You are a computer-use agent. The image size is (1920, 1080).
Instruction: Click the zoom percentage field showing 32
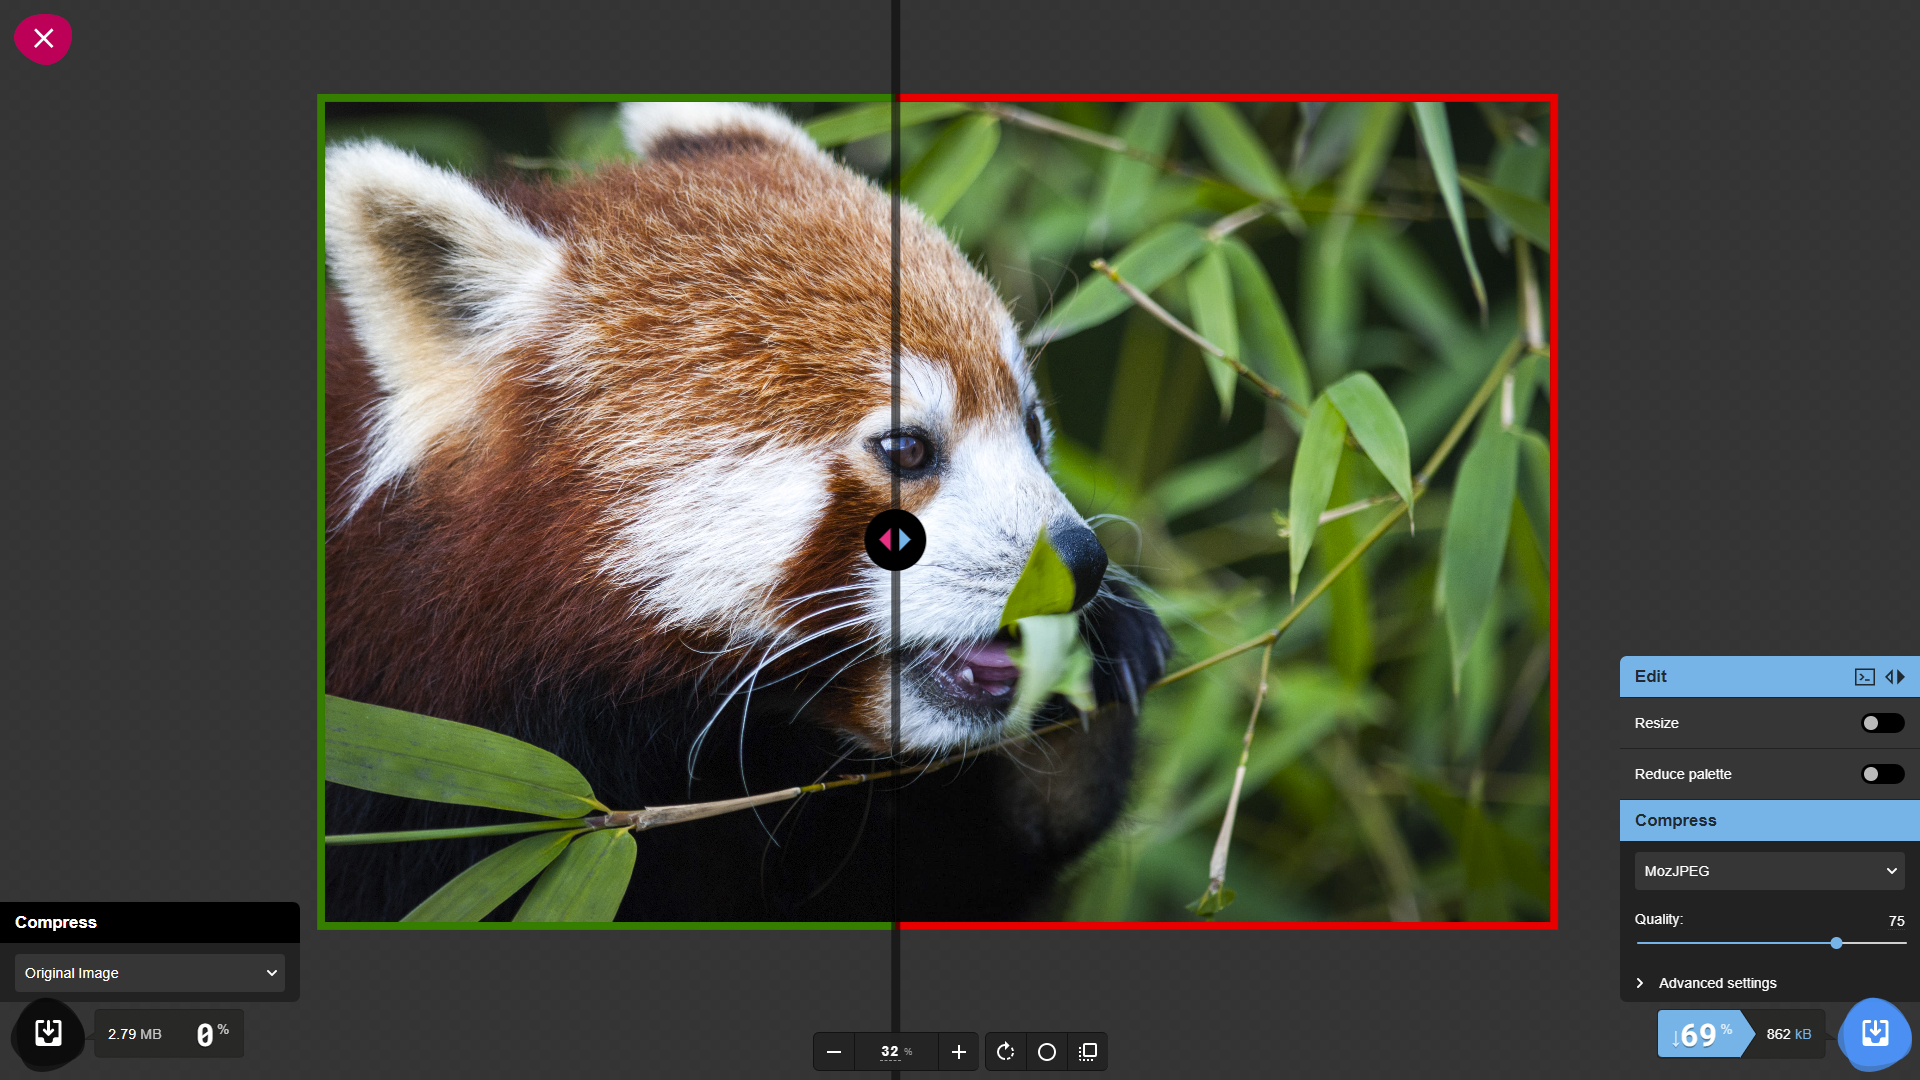pos(890,1052)
